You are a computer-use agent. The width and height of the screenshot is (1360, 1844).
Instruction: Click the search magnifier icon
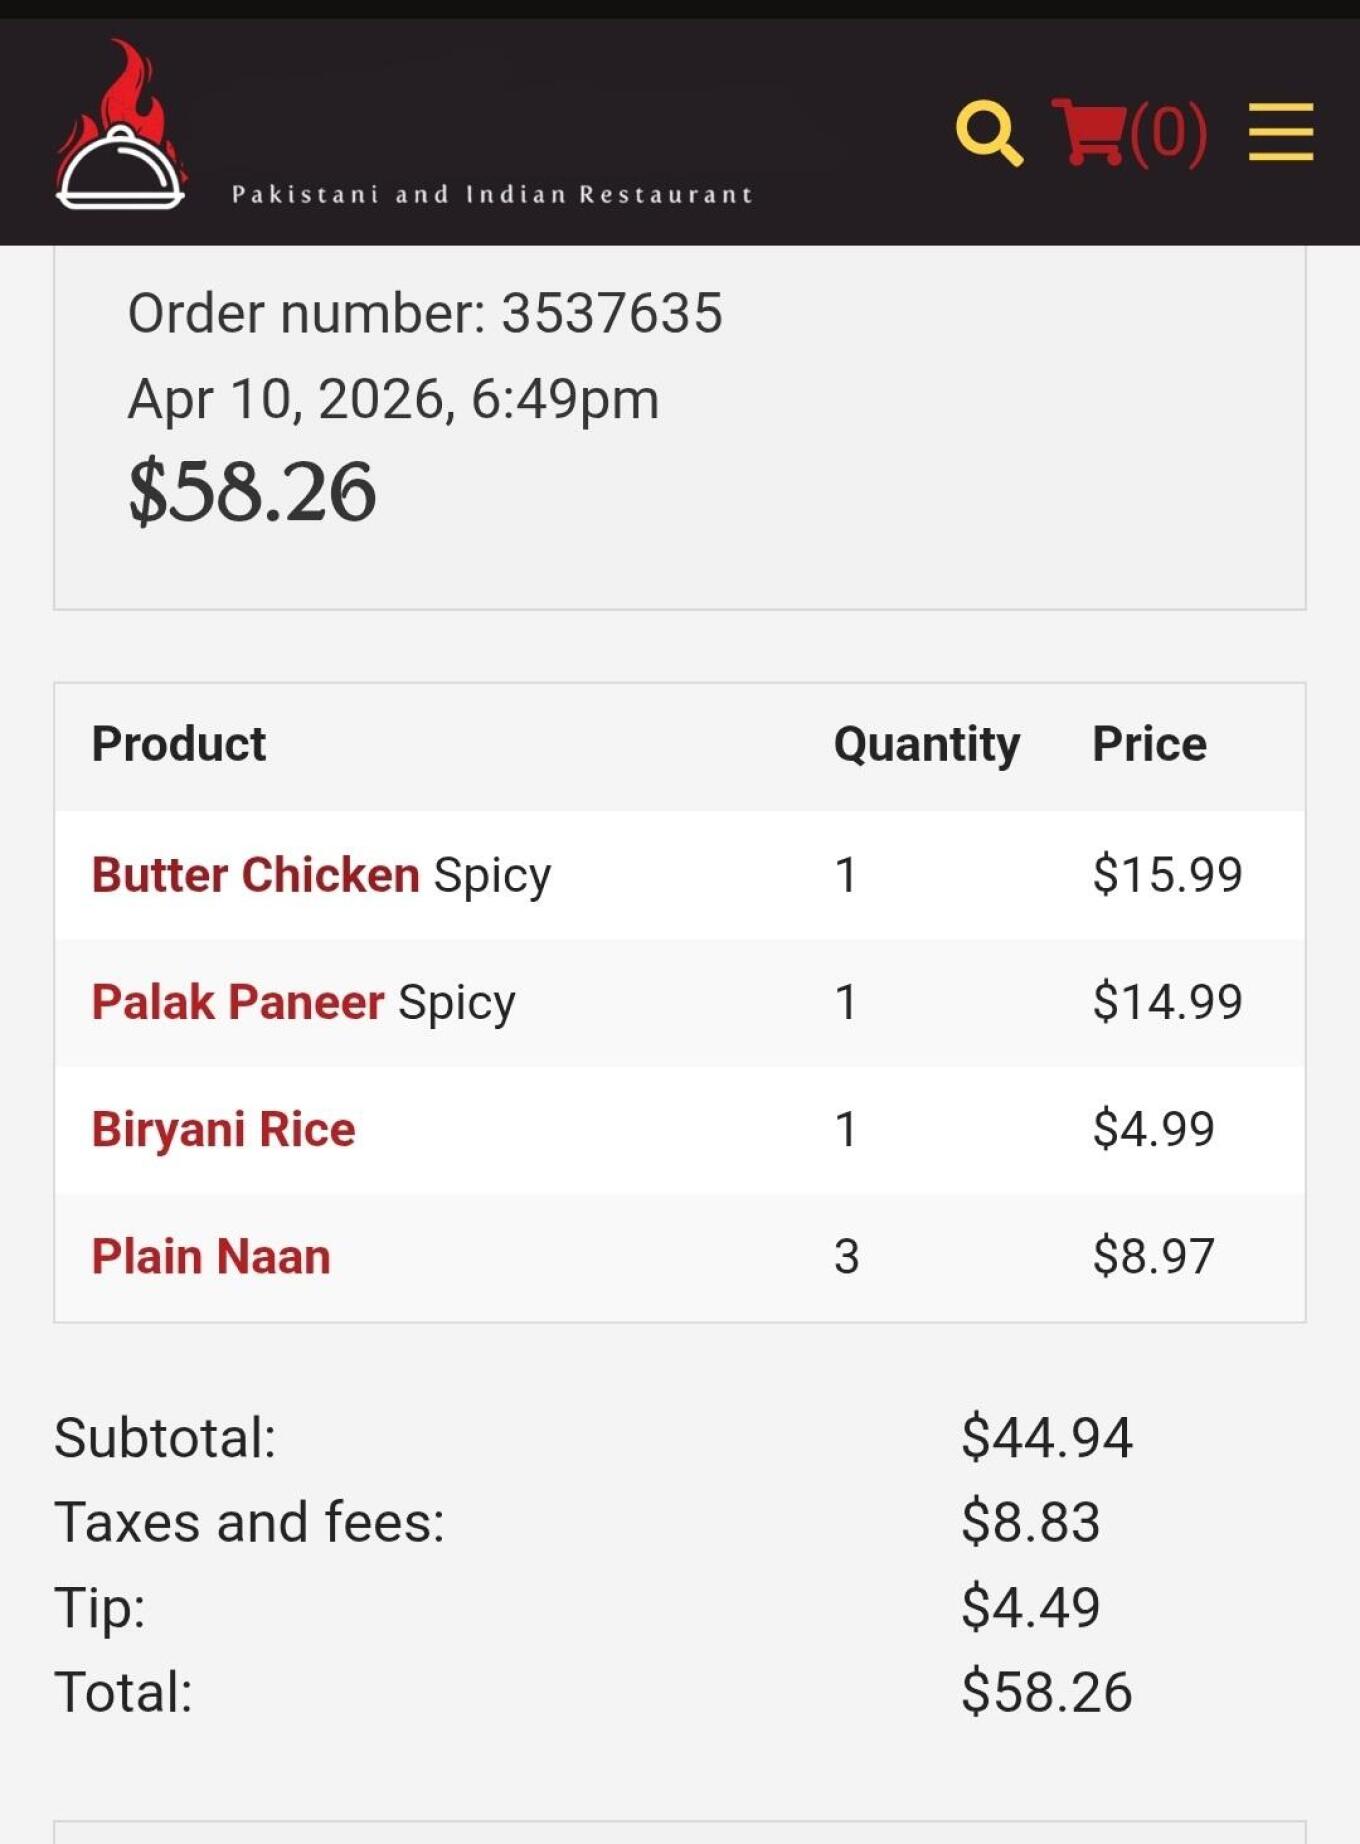click(x=989, y=132)
